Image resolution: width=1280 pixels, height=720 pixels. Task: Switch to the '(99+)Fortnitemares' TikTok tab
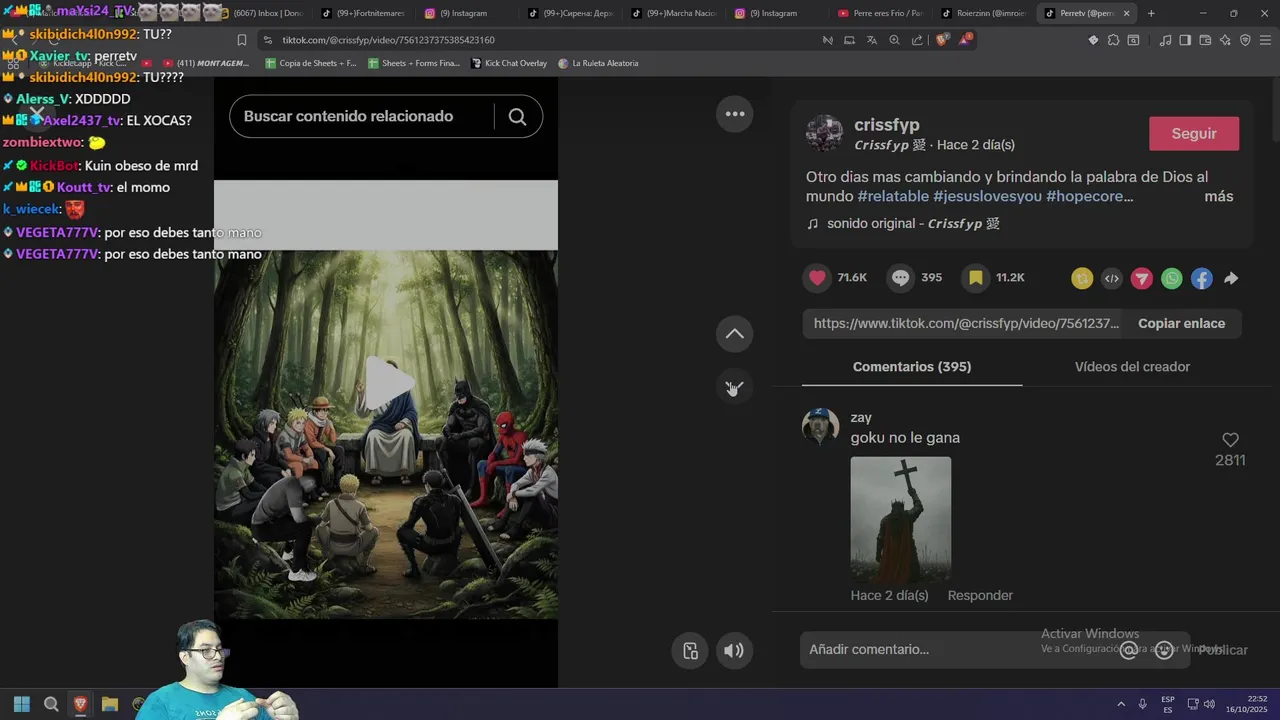point(363,13)
